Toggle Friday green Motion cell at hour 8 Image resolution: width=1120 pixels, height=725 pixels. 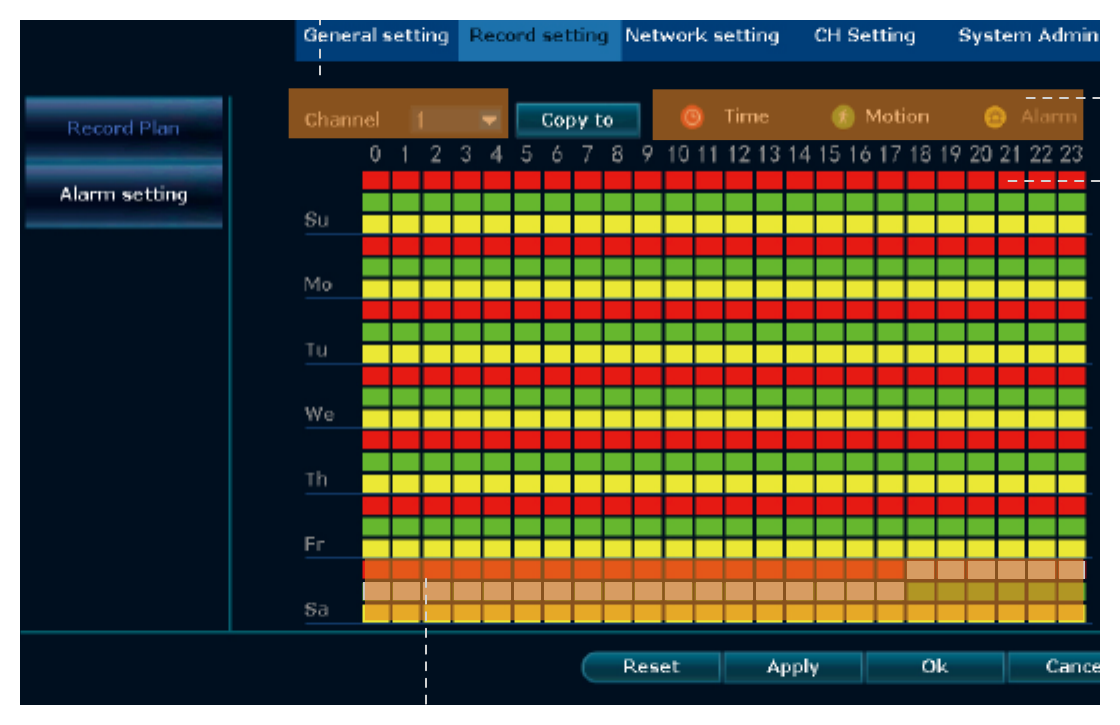[x=618, y=527]
